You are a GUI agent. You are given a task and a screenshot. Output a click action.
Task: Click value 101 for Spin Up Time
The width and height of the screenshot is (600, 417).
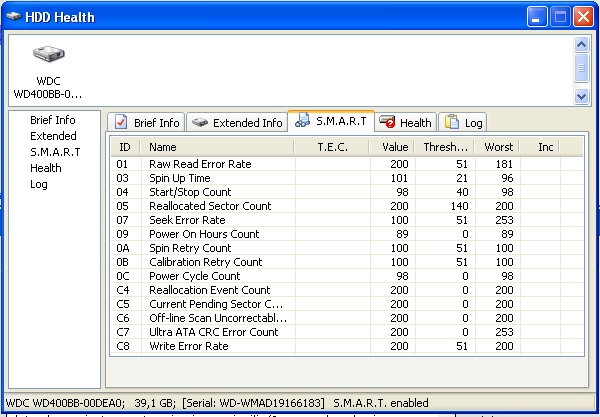point(399,178)
